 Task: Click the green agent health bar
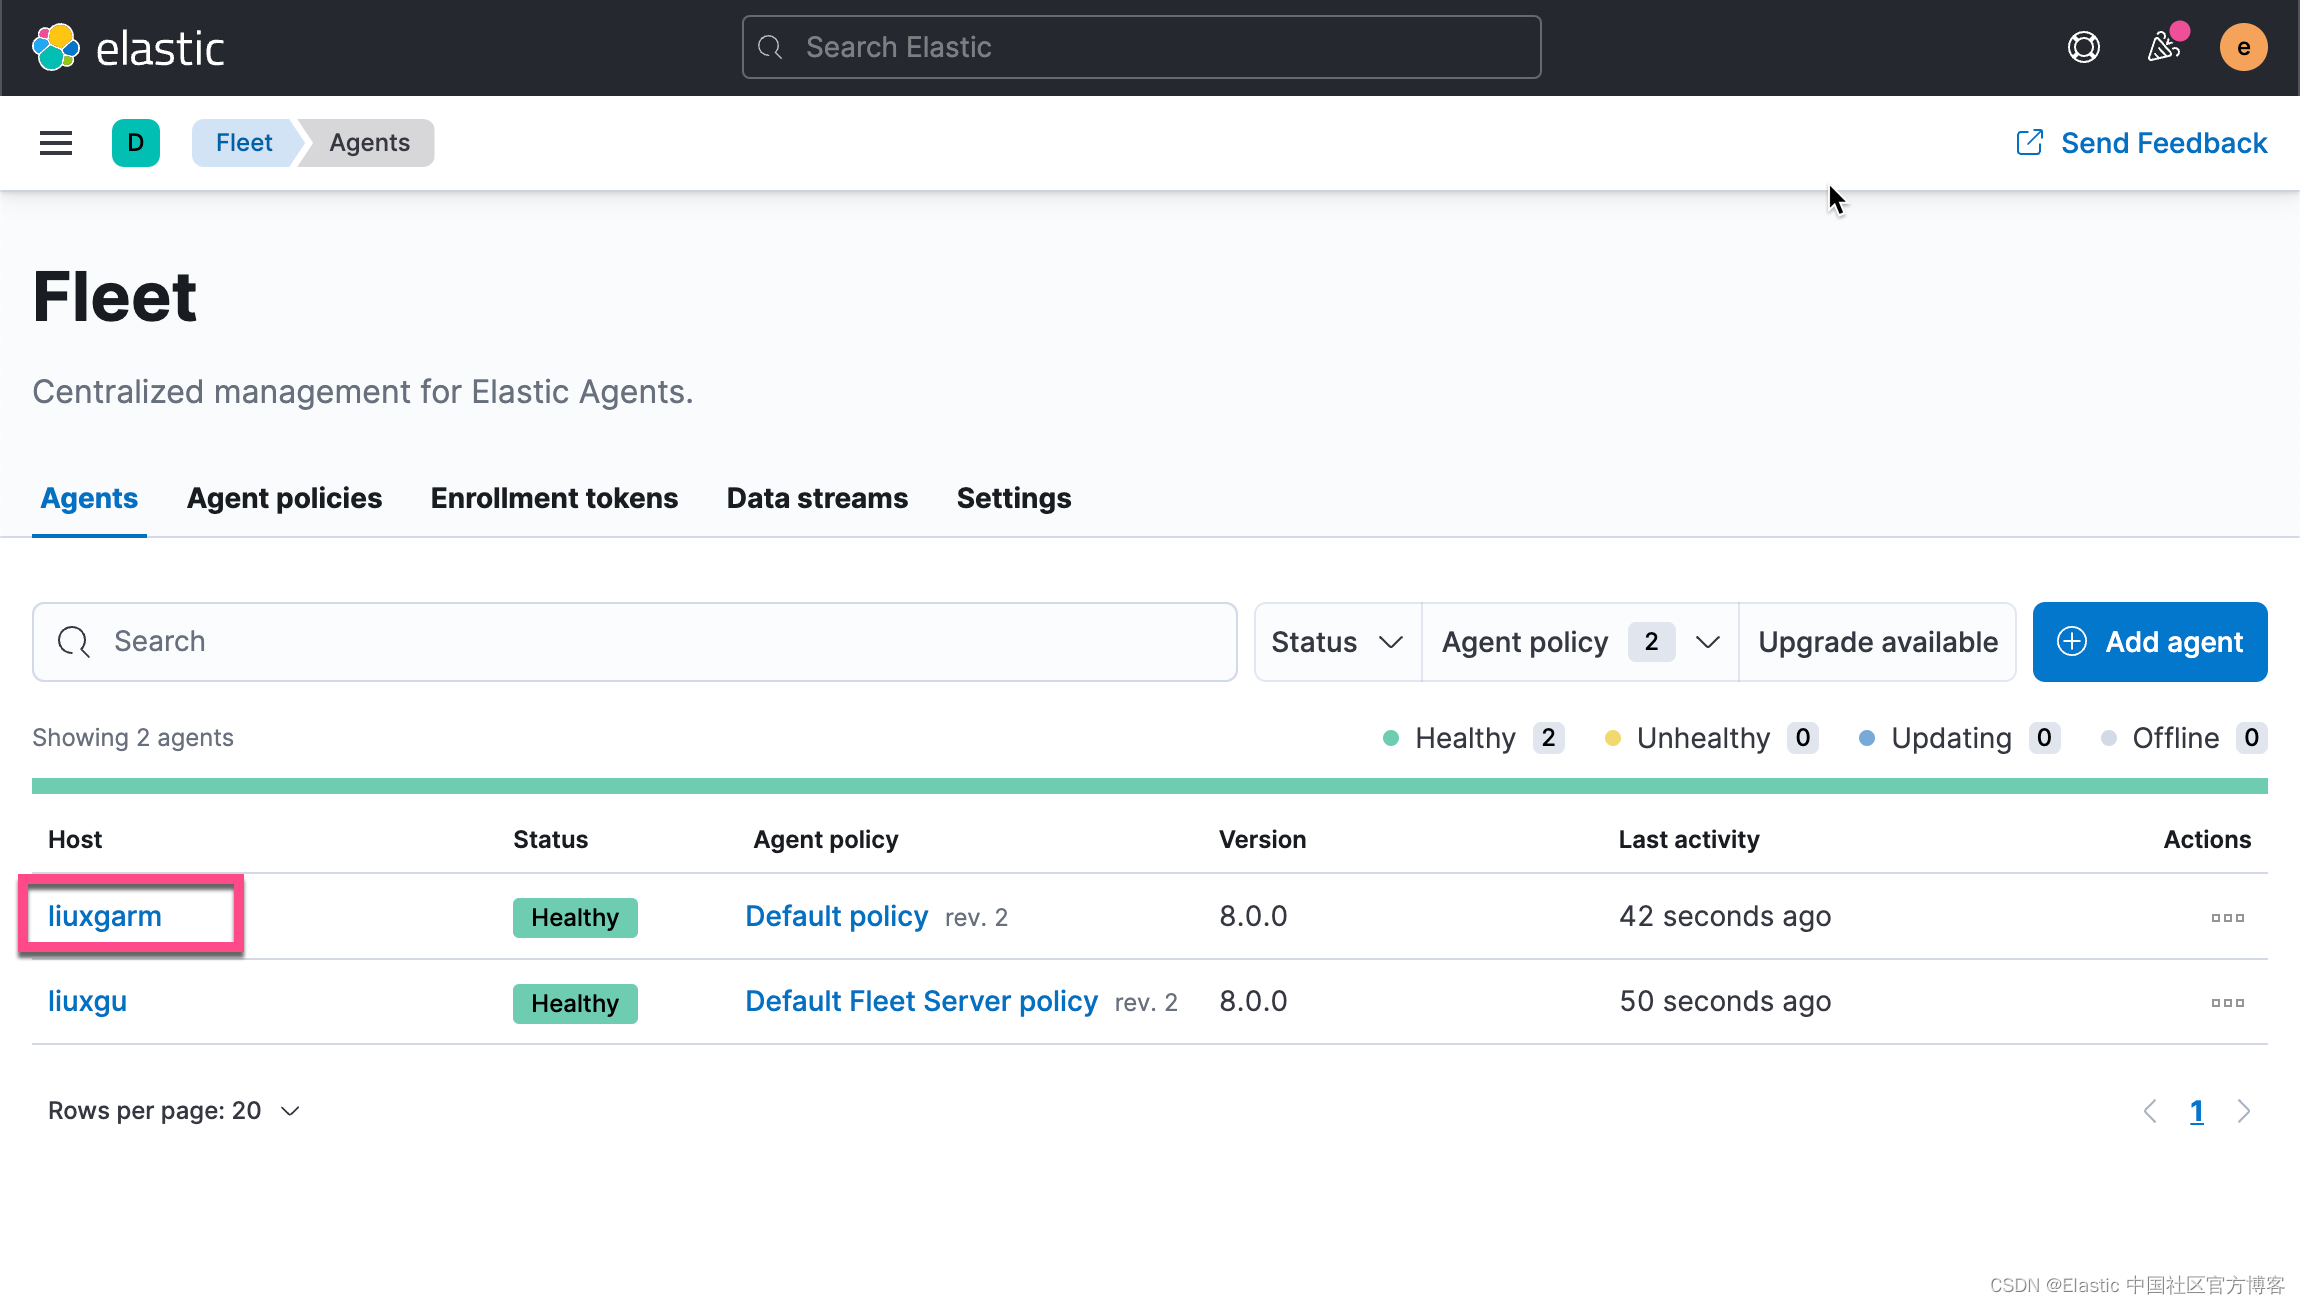1150,786
